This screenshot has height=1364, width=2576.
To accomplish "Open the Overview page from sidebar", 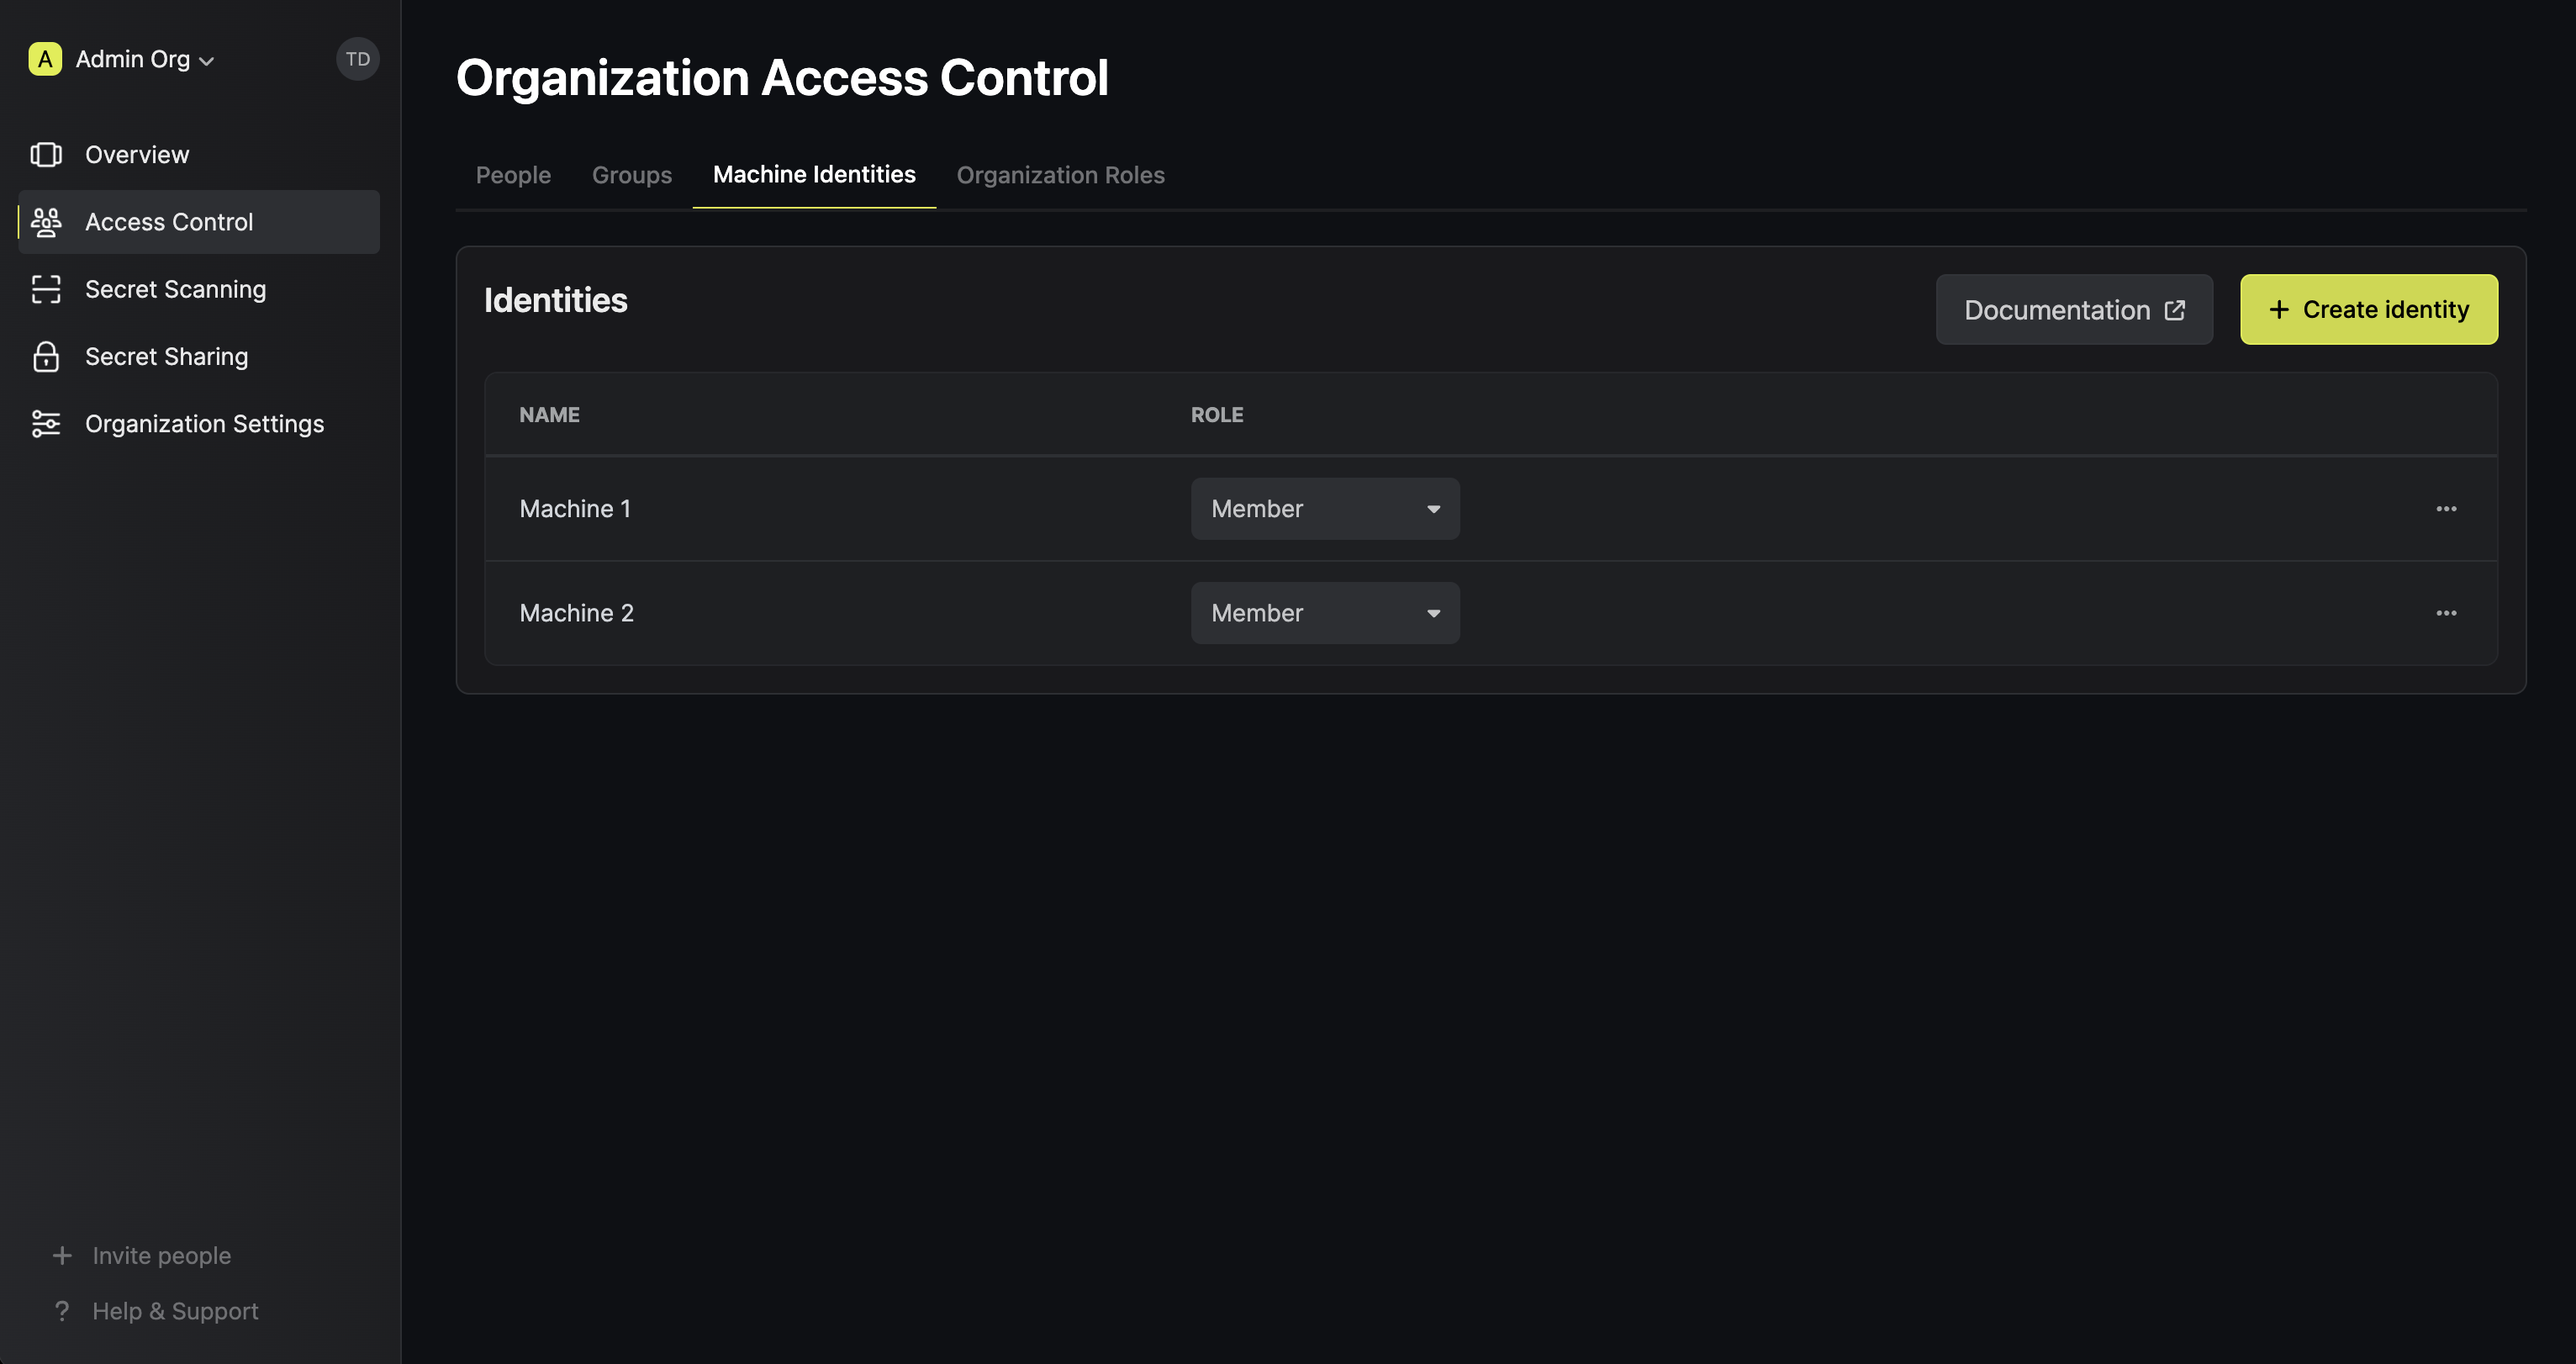I will 198,155.
